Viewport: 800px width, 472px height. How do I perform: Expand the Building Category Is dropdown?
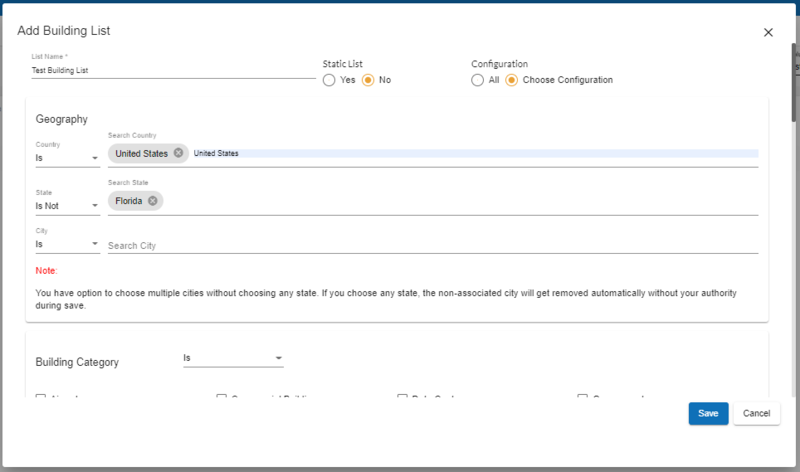(233, 358)
